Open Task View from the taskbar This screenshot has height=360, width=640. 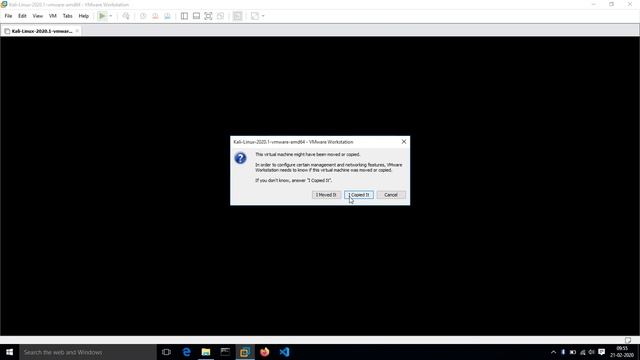click(166, 352)
